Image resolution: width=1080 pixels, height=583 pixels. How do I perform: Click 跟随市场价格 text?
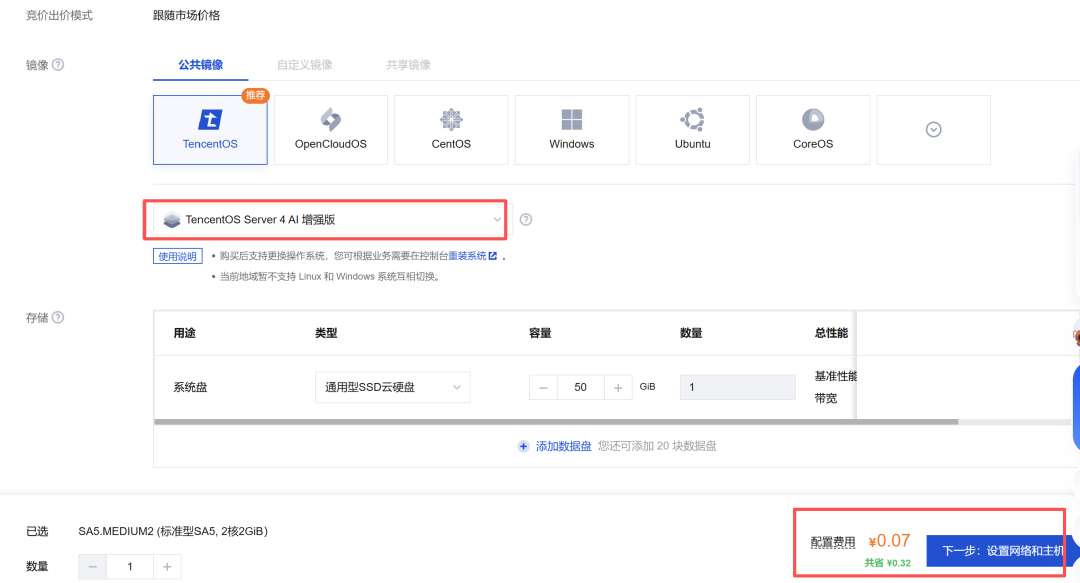coord(186,15)
